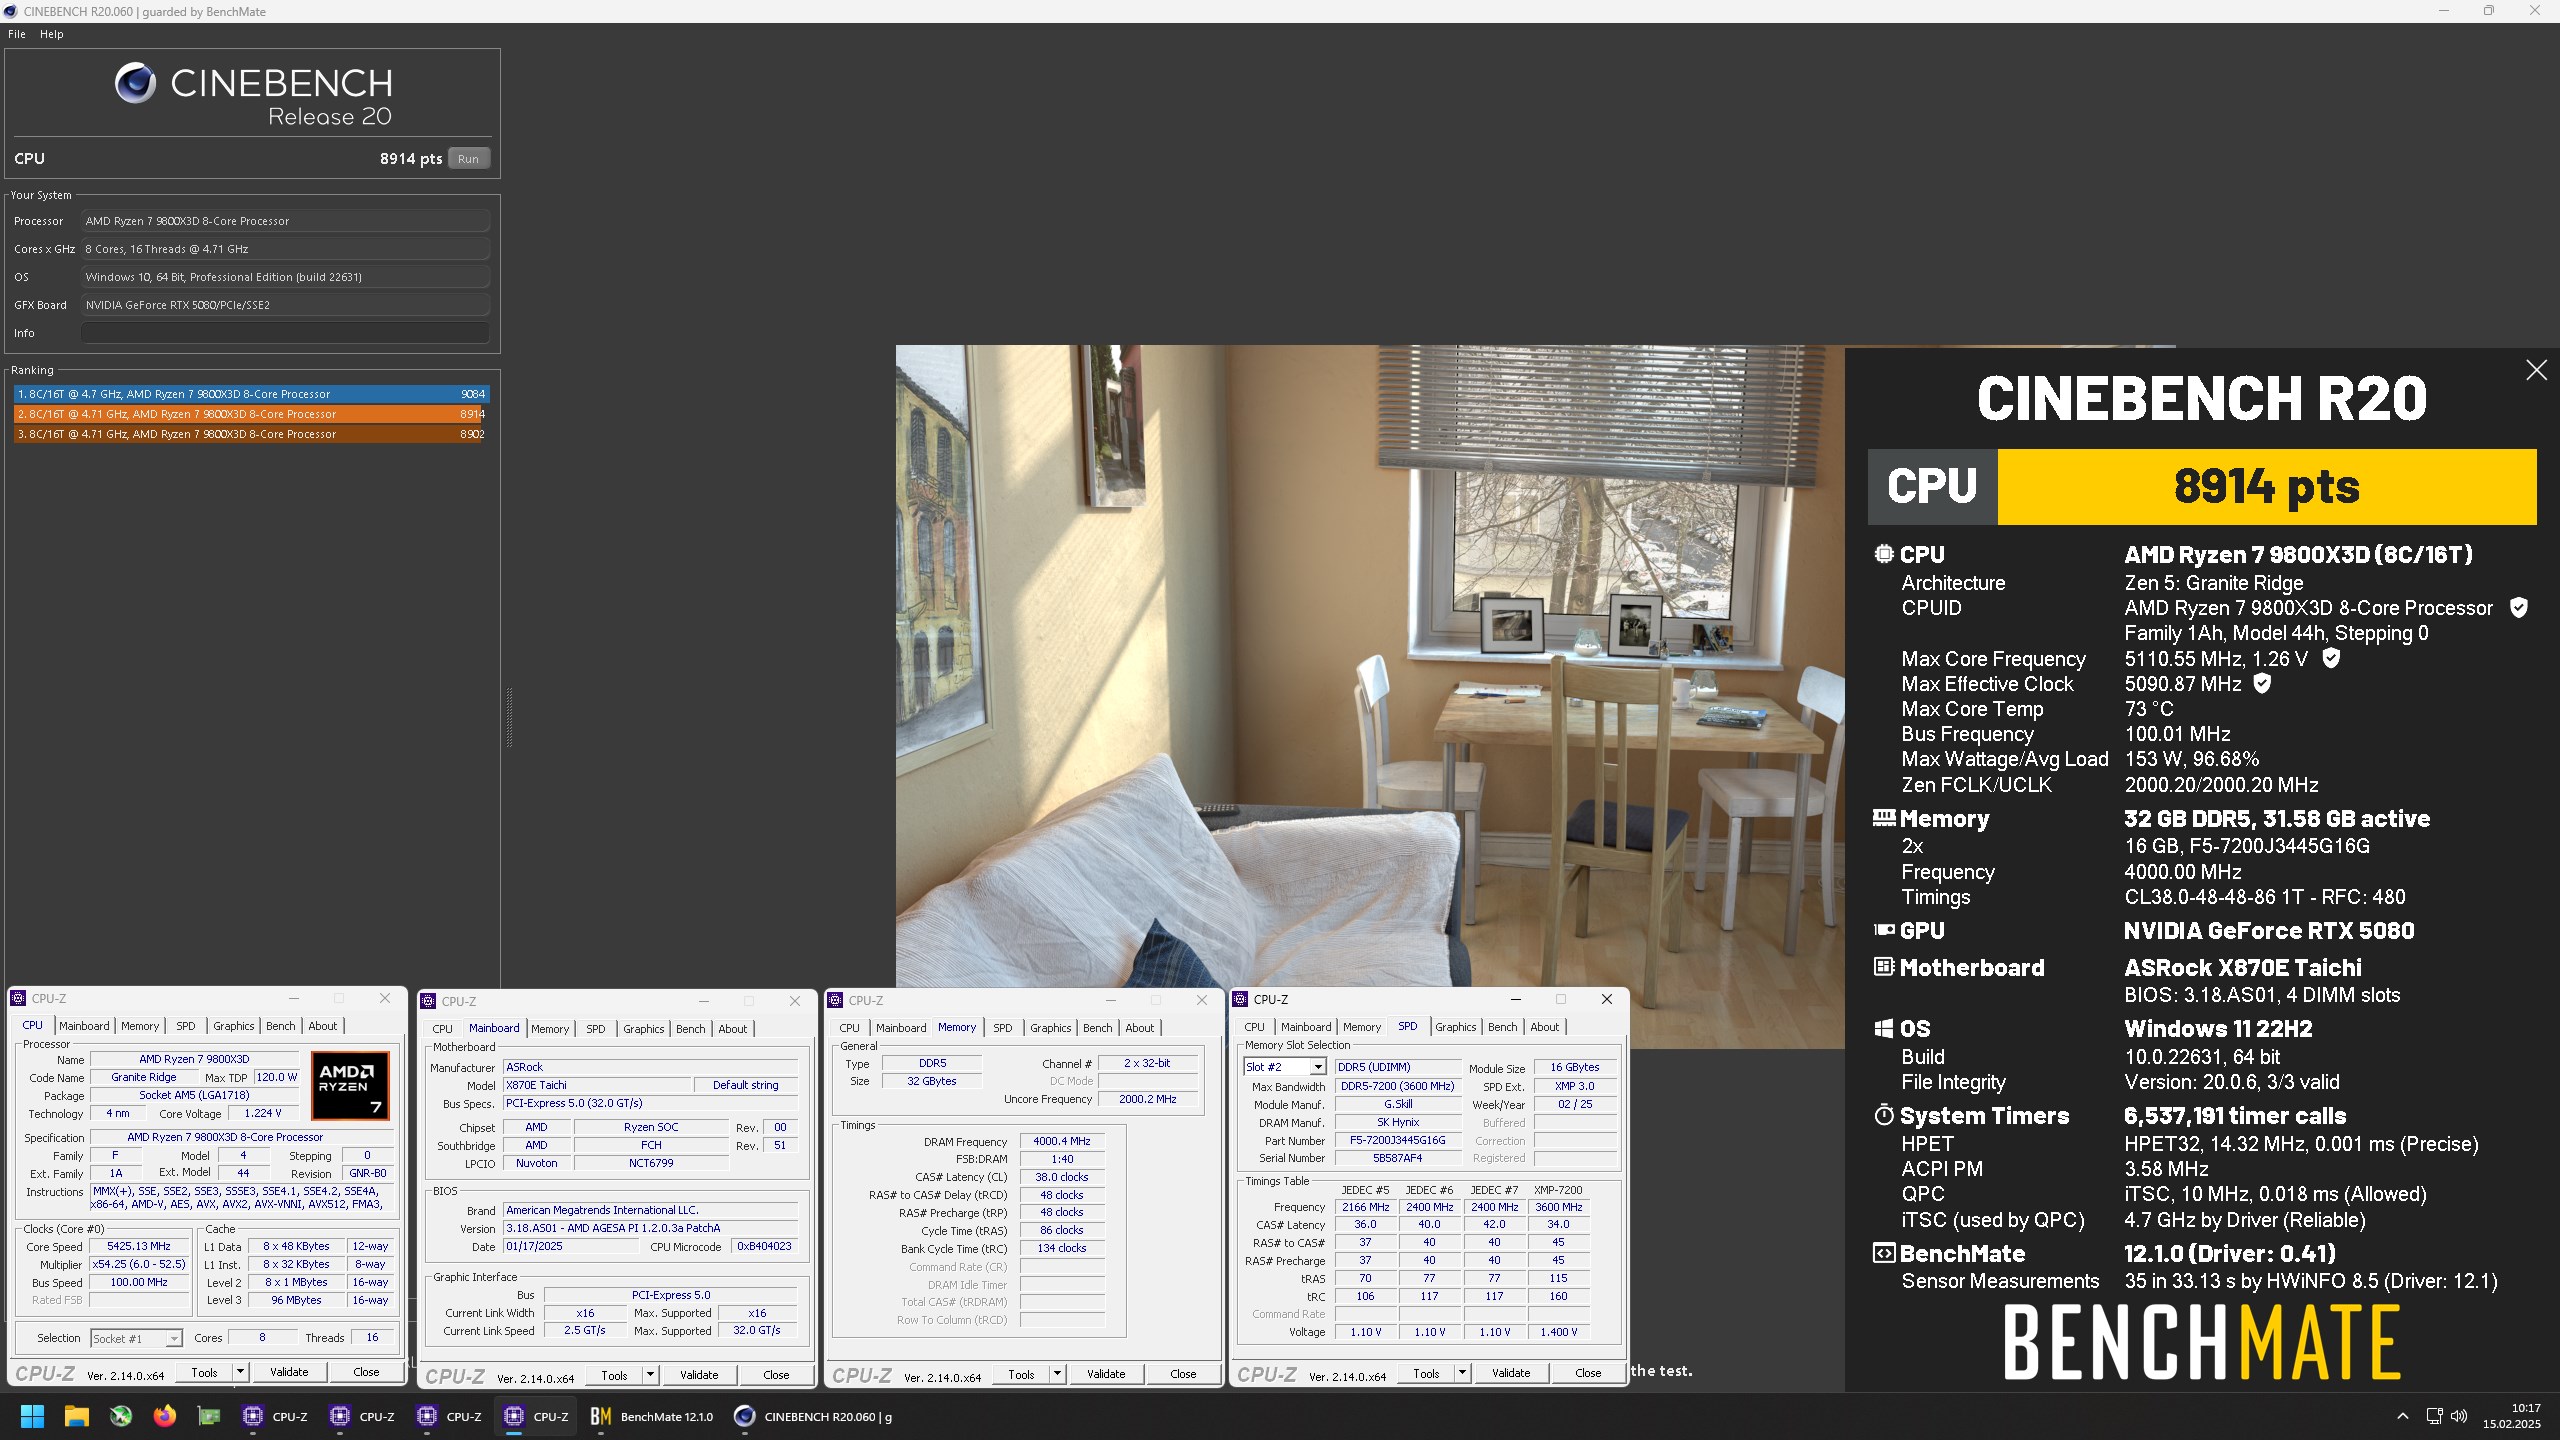
Task: Run the Cinebench CPU benchmark
Action: point(468,159)
